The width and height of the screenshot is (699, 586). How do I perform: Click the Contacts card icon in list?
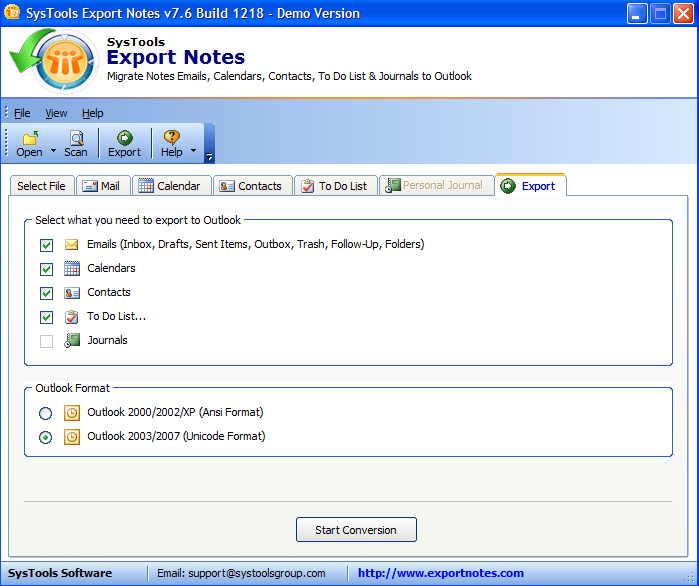[x=72, y=293]
